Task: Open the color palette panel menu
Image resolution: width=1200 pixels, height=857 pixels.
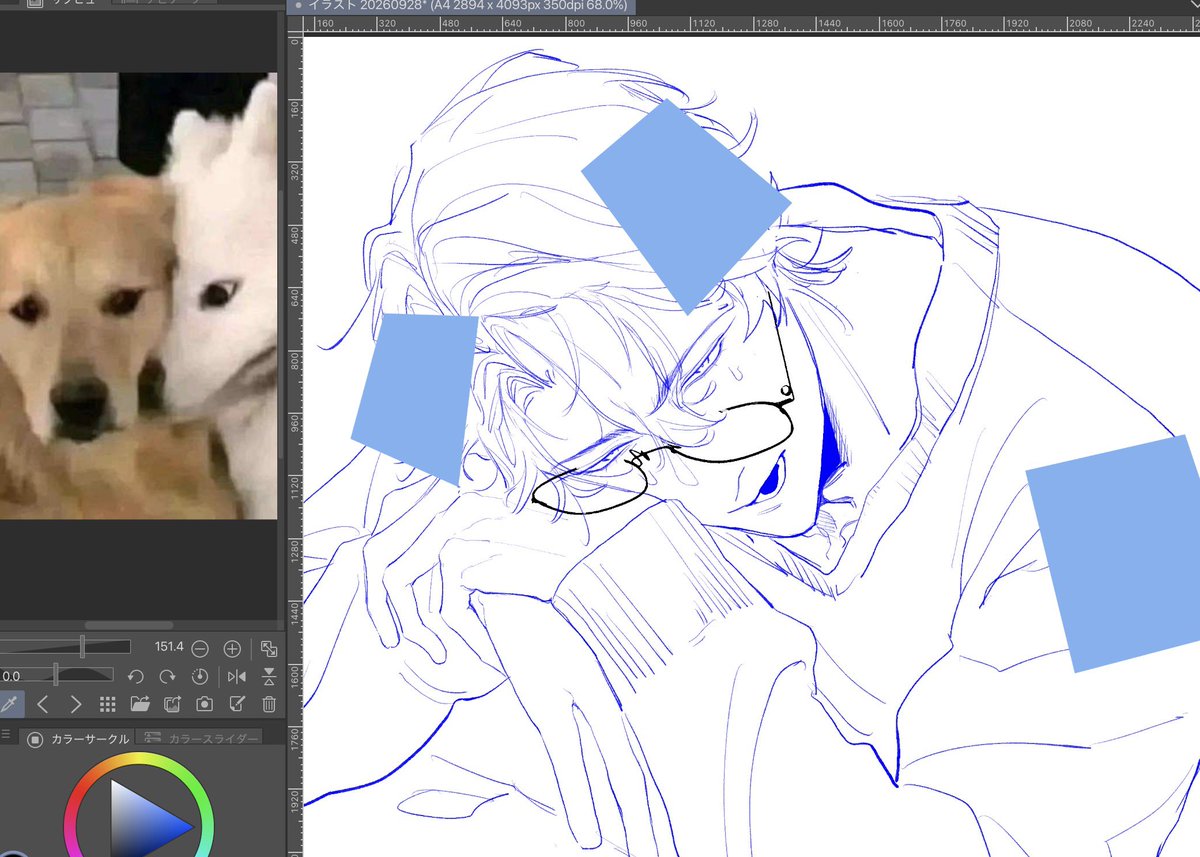Action: [6, 734]
